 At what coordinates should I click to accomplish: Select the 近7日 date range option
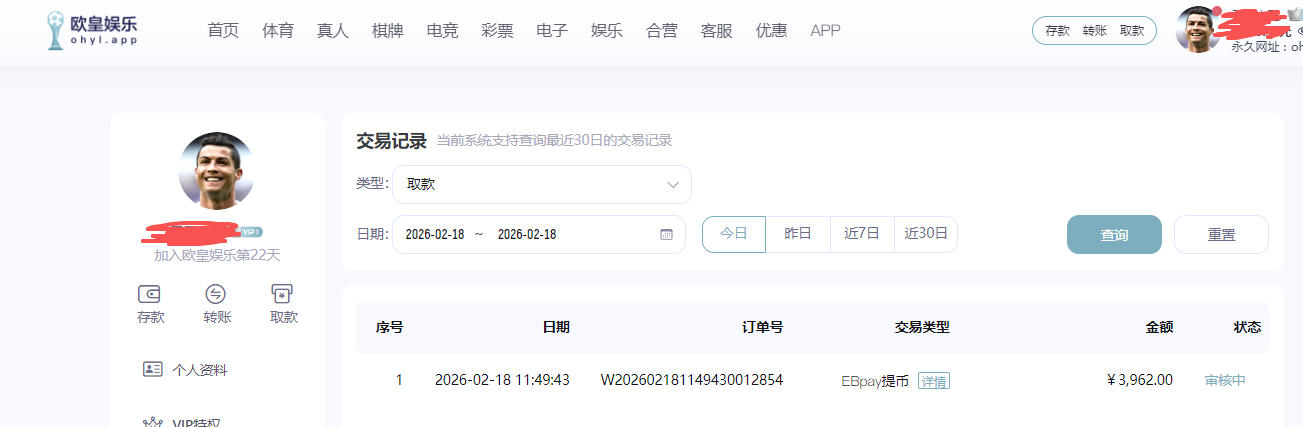[x=862, y=234]
